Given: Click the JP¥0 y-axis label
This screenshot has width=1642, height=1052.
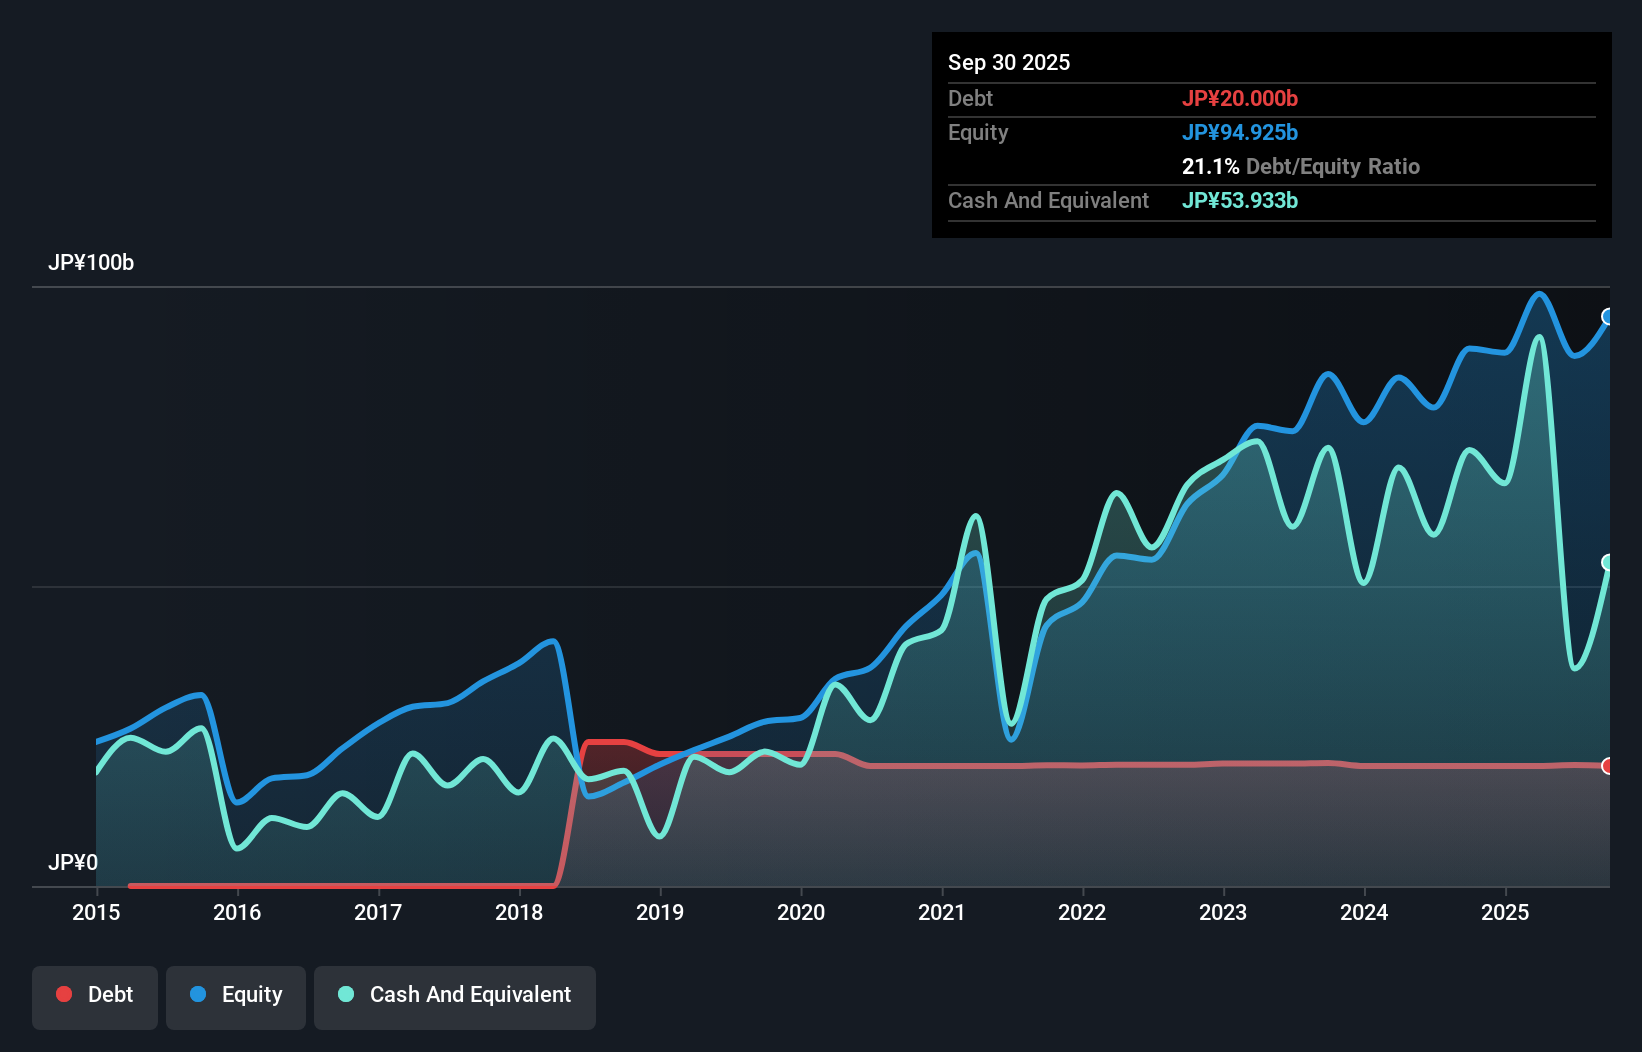Looking at the screenshot, I should 73,862.
